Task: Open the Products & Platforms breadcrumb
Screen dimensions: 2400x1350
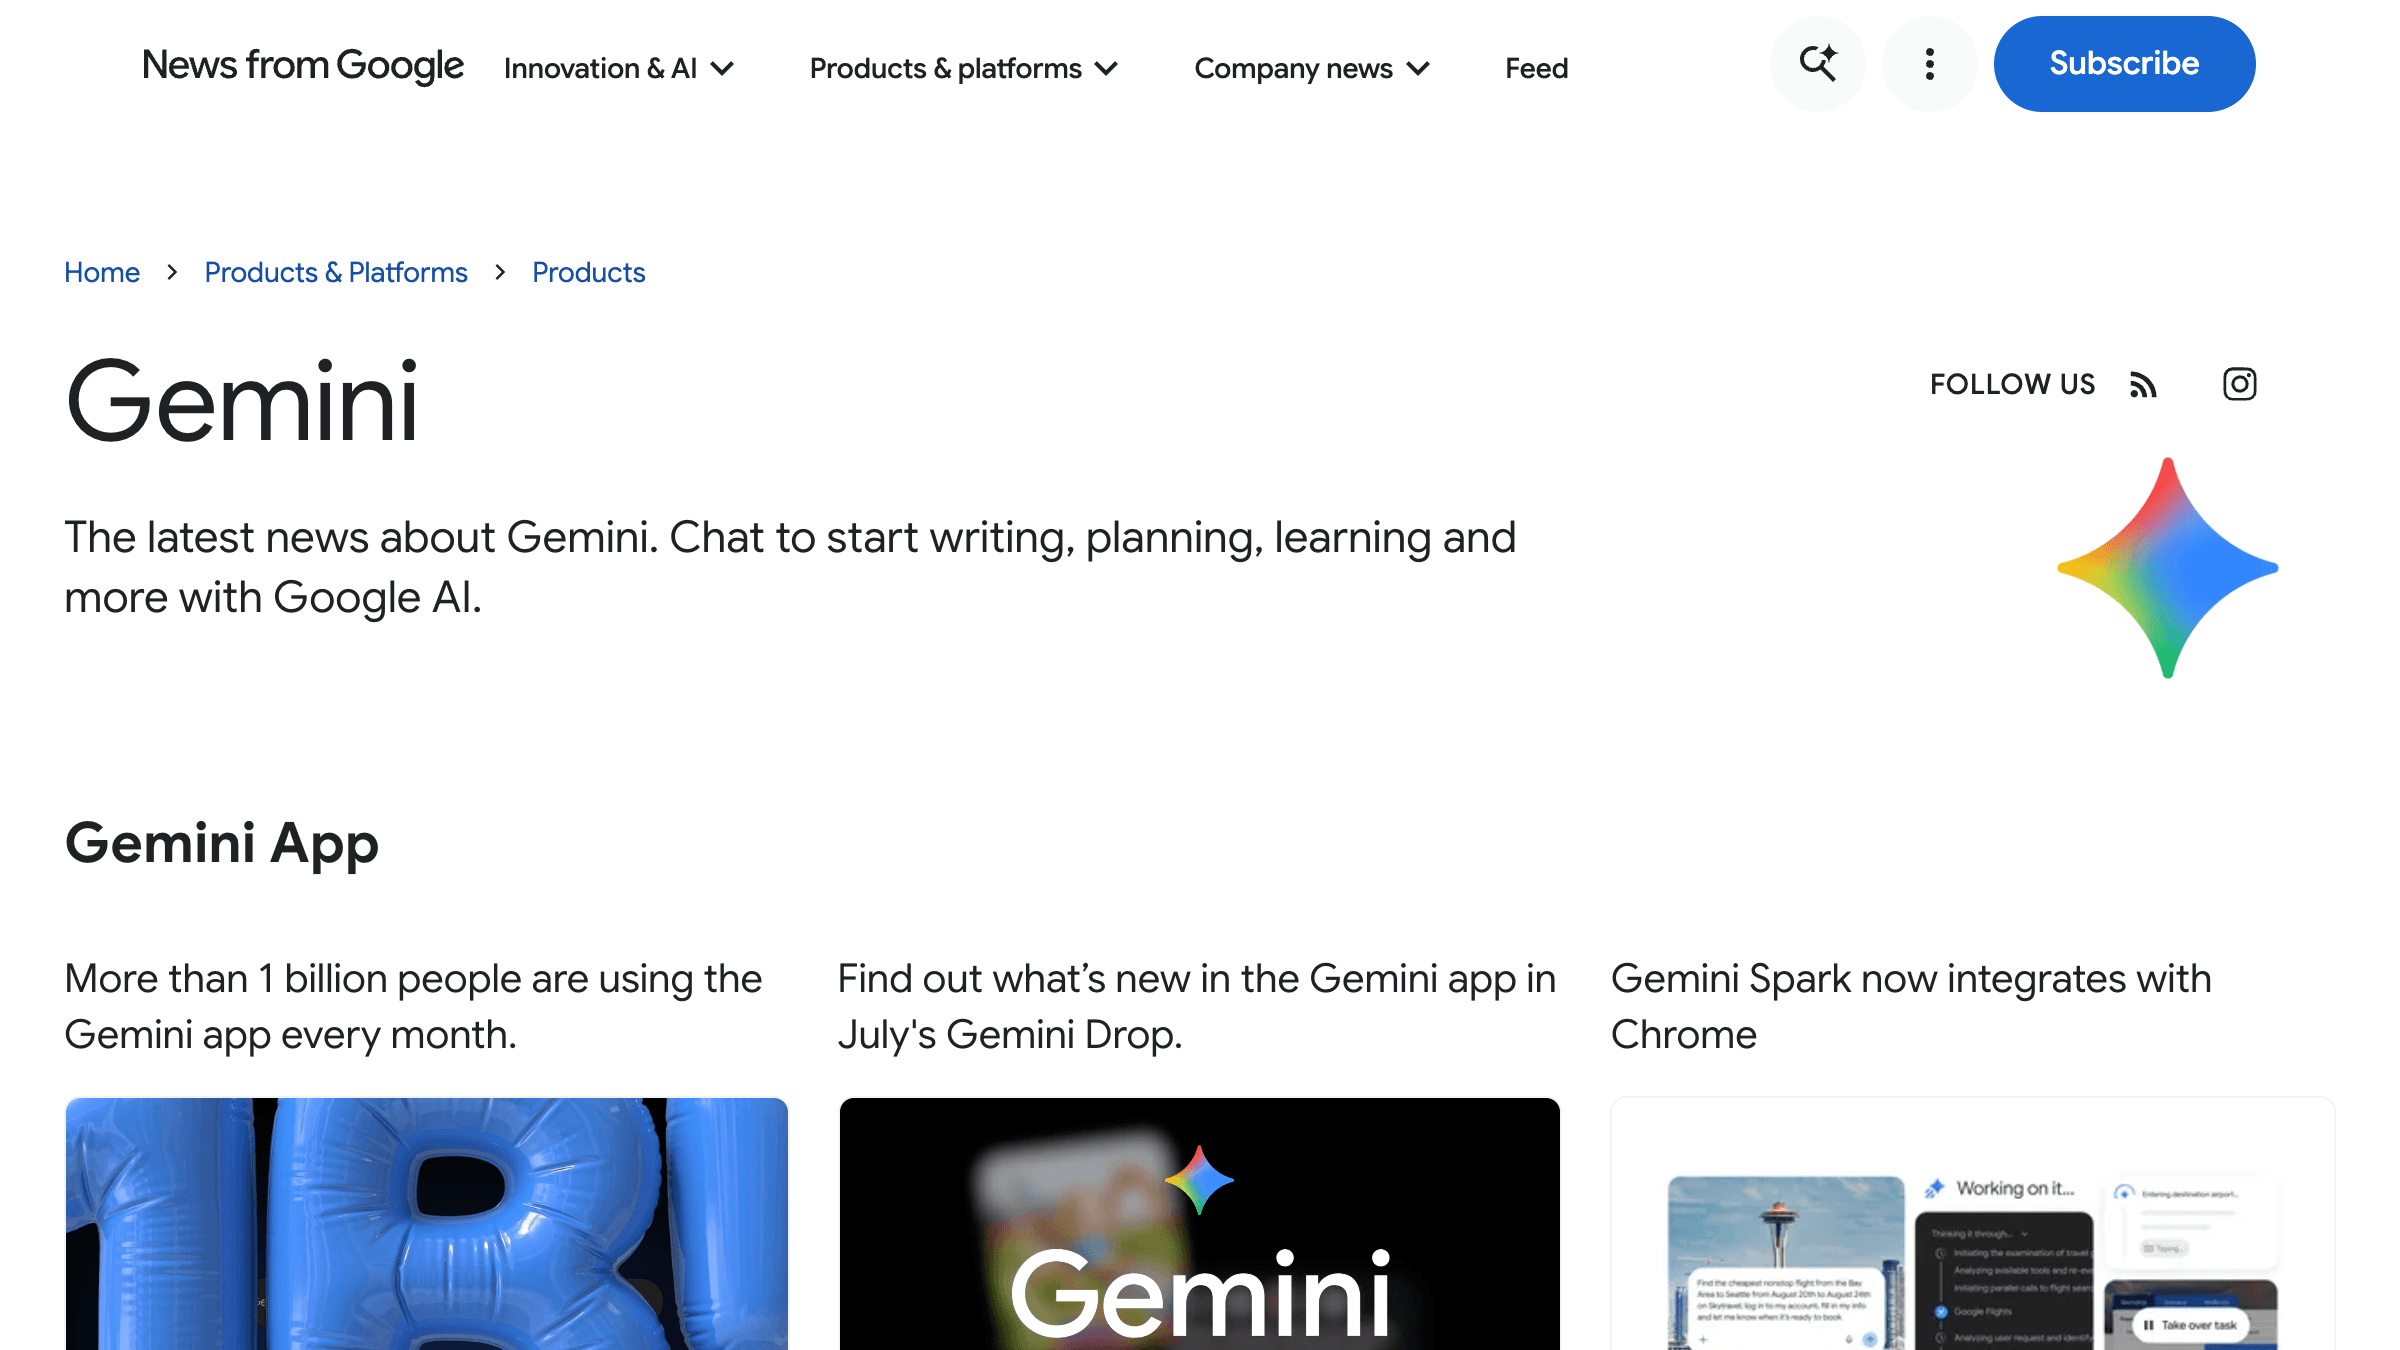Action: (x=336, y=272)
